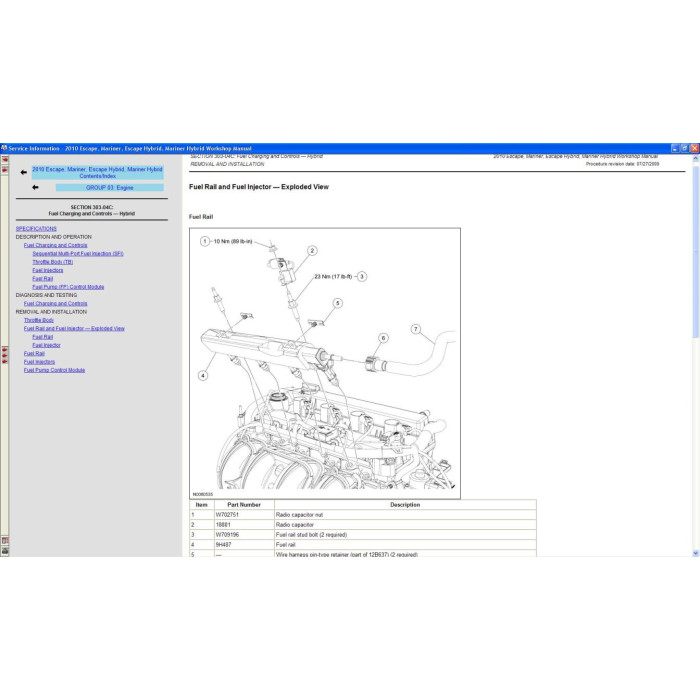The width and height of the screenshot is (700, 700).
Task: Click the 'DESCRIPTION AND OPERATION' heading
Action: [54, 237]
